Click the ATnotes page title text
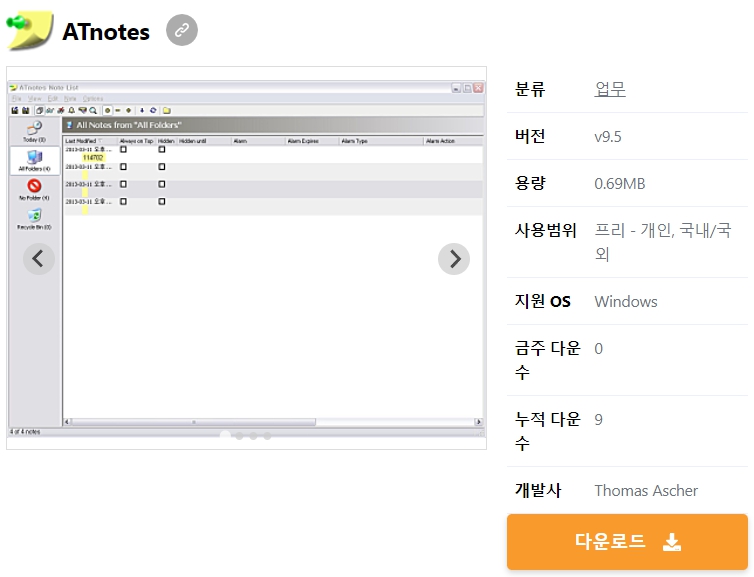Image resolution: width=754 pixels, height=577 pixels. 106,32
